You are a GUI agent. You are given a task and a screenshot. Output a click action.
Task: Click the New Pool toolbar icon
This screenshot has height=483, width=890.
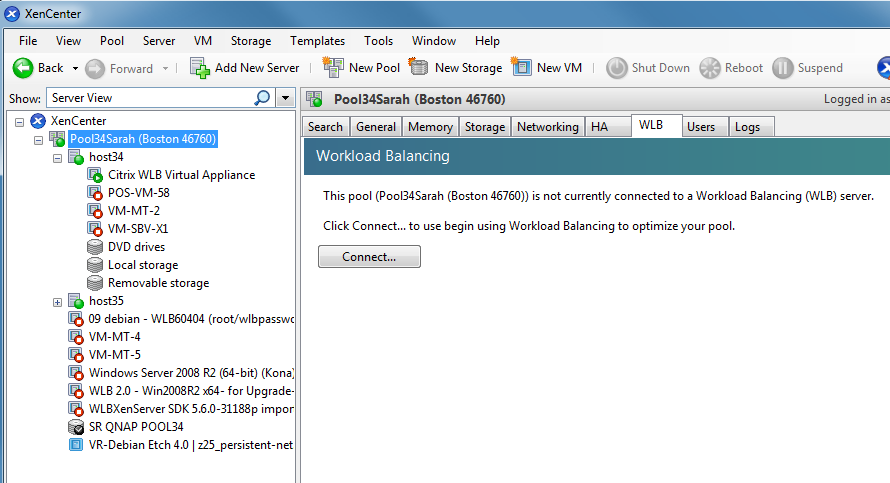333,68
